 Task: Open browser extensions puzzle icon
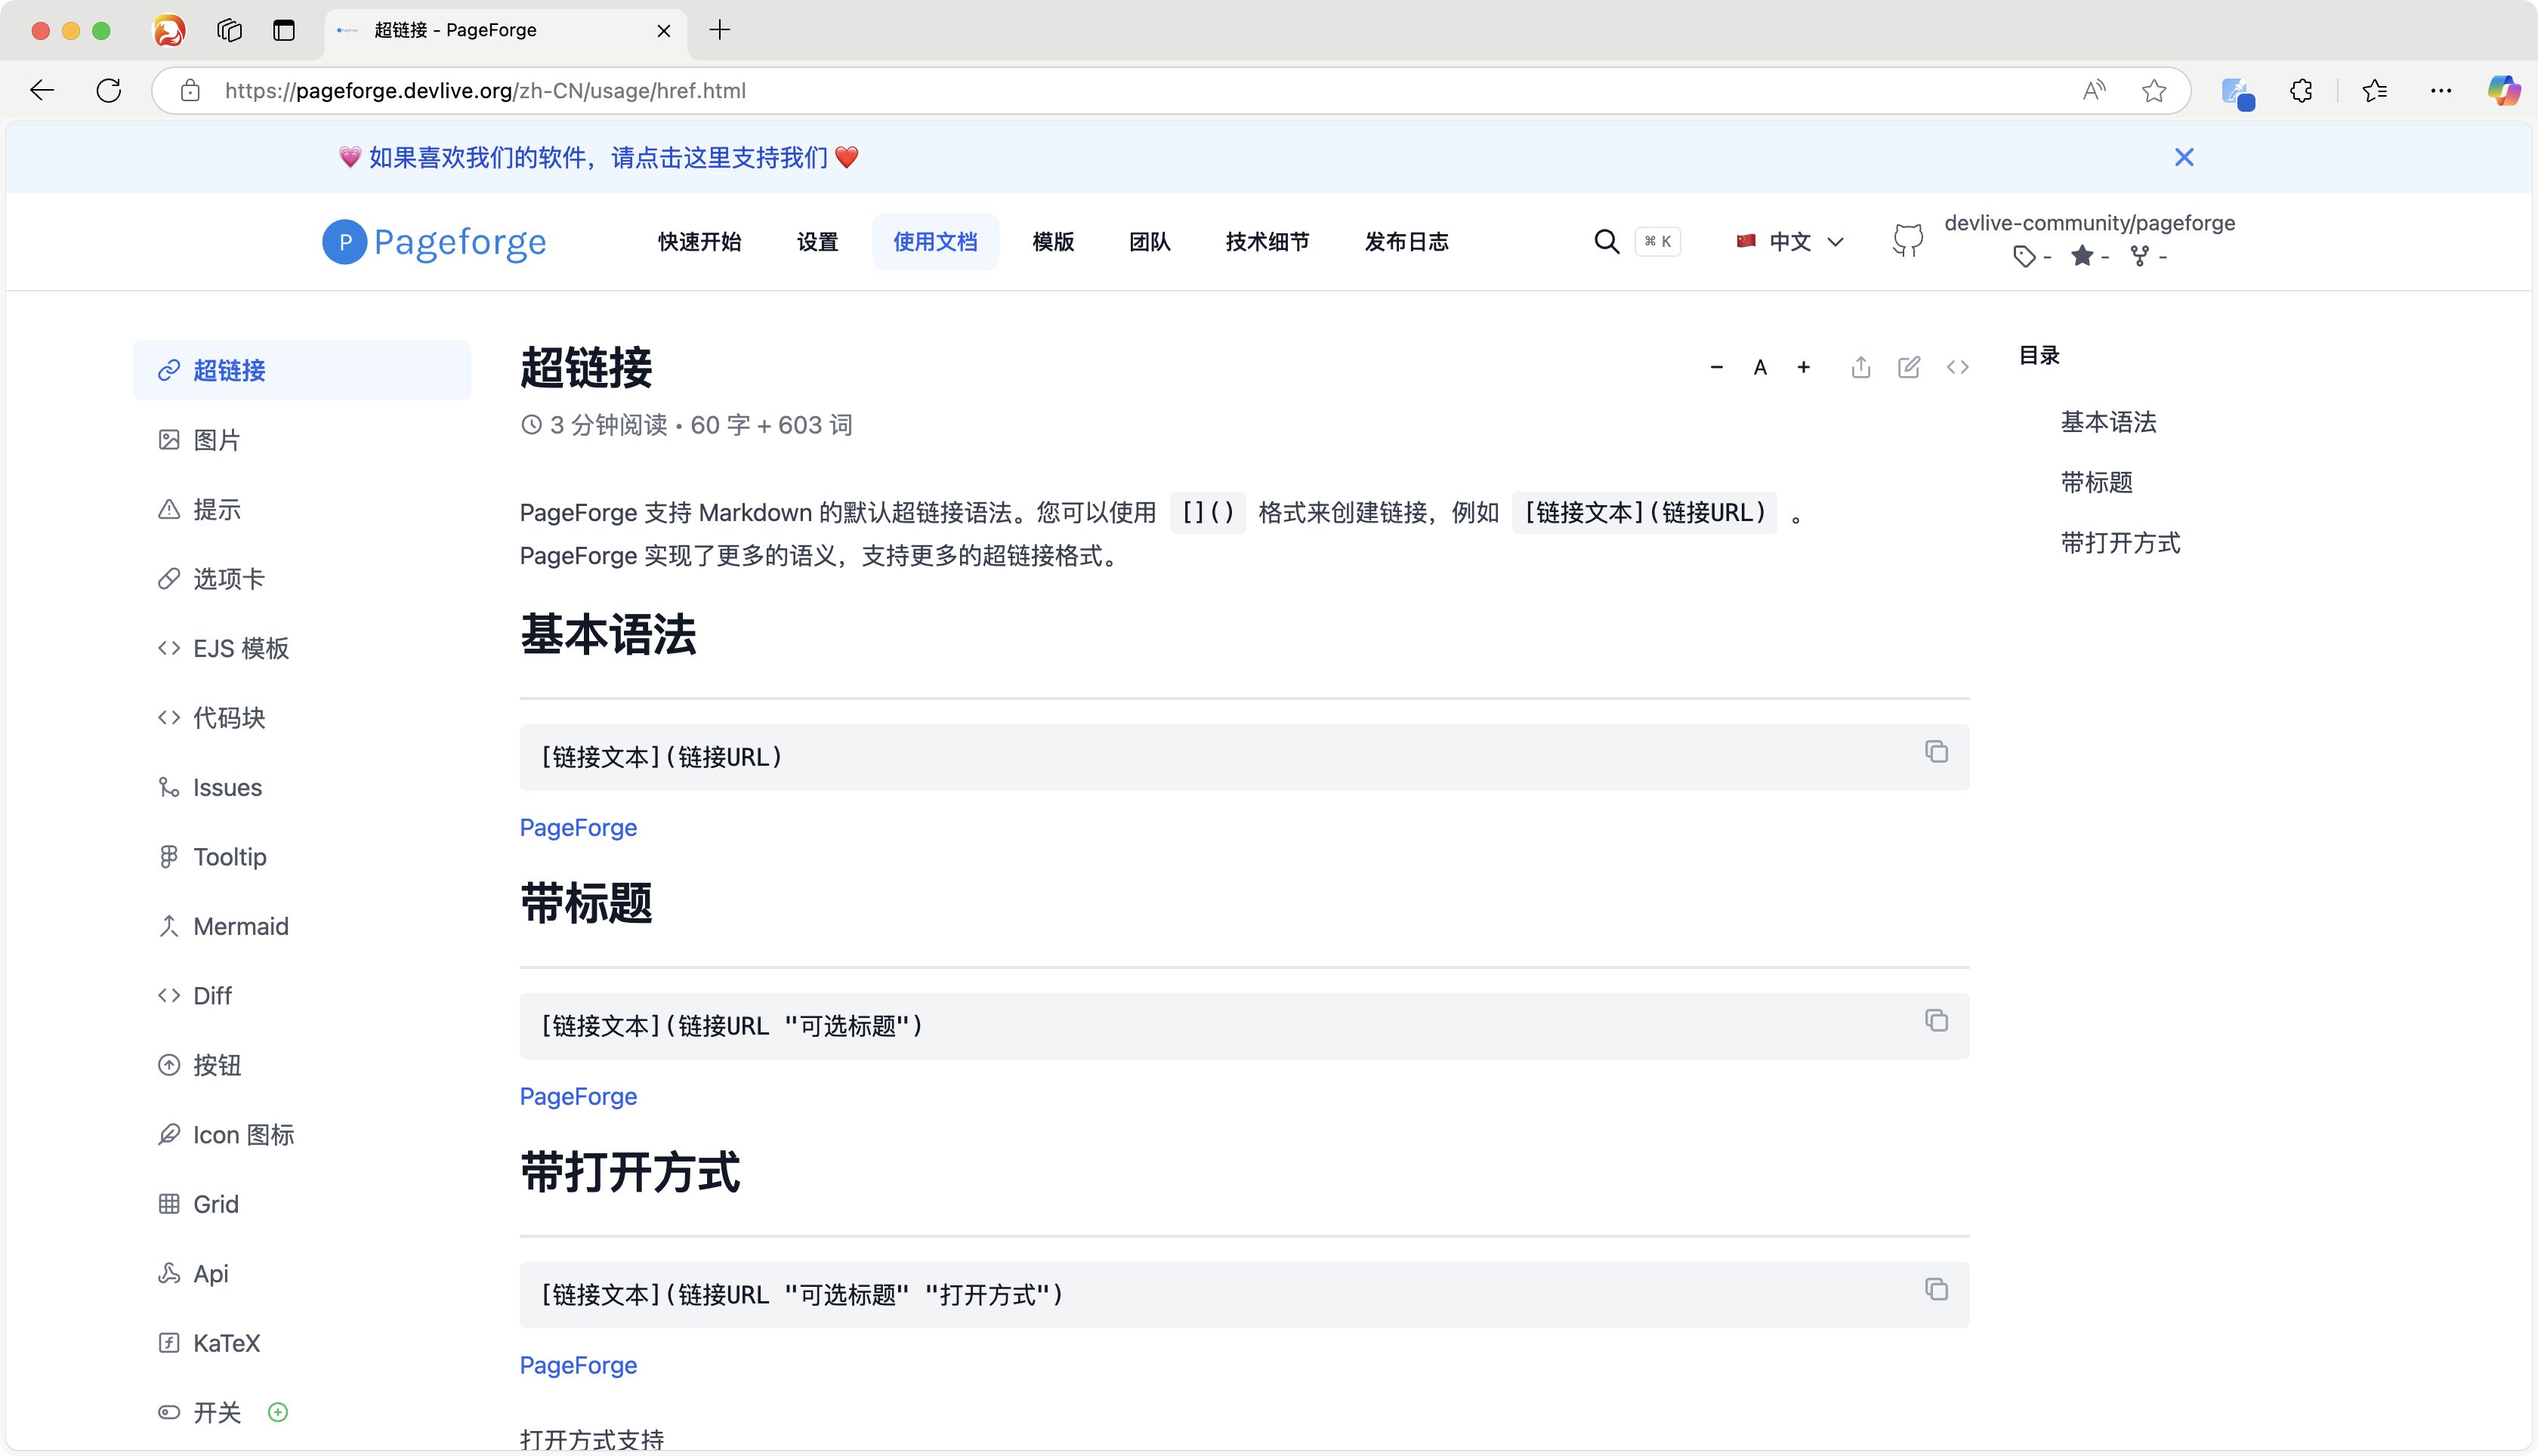pos(2301,91)
